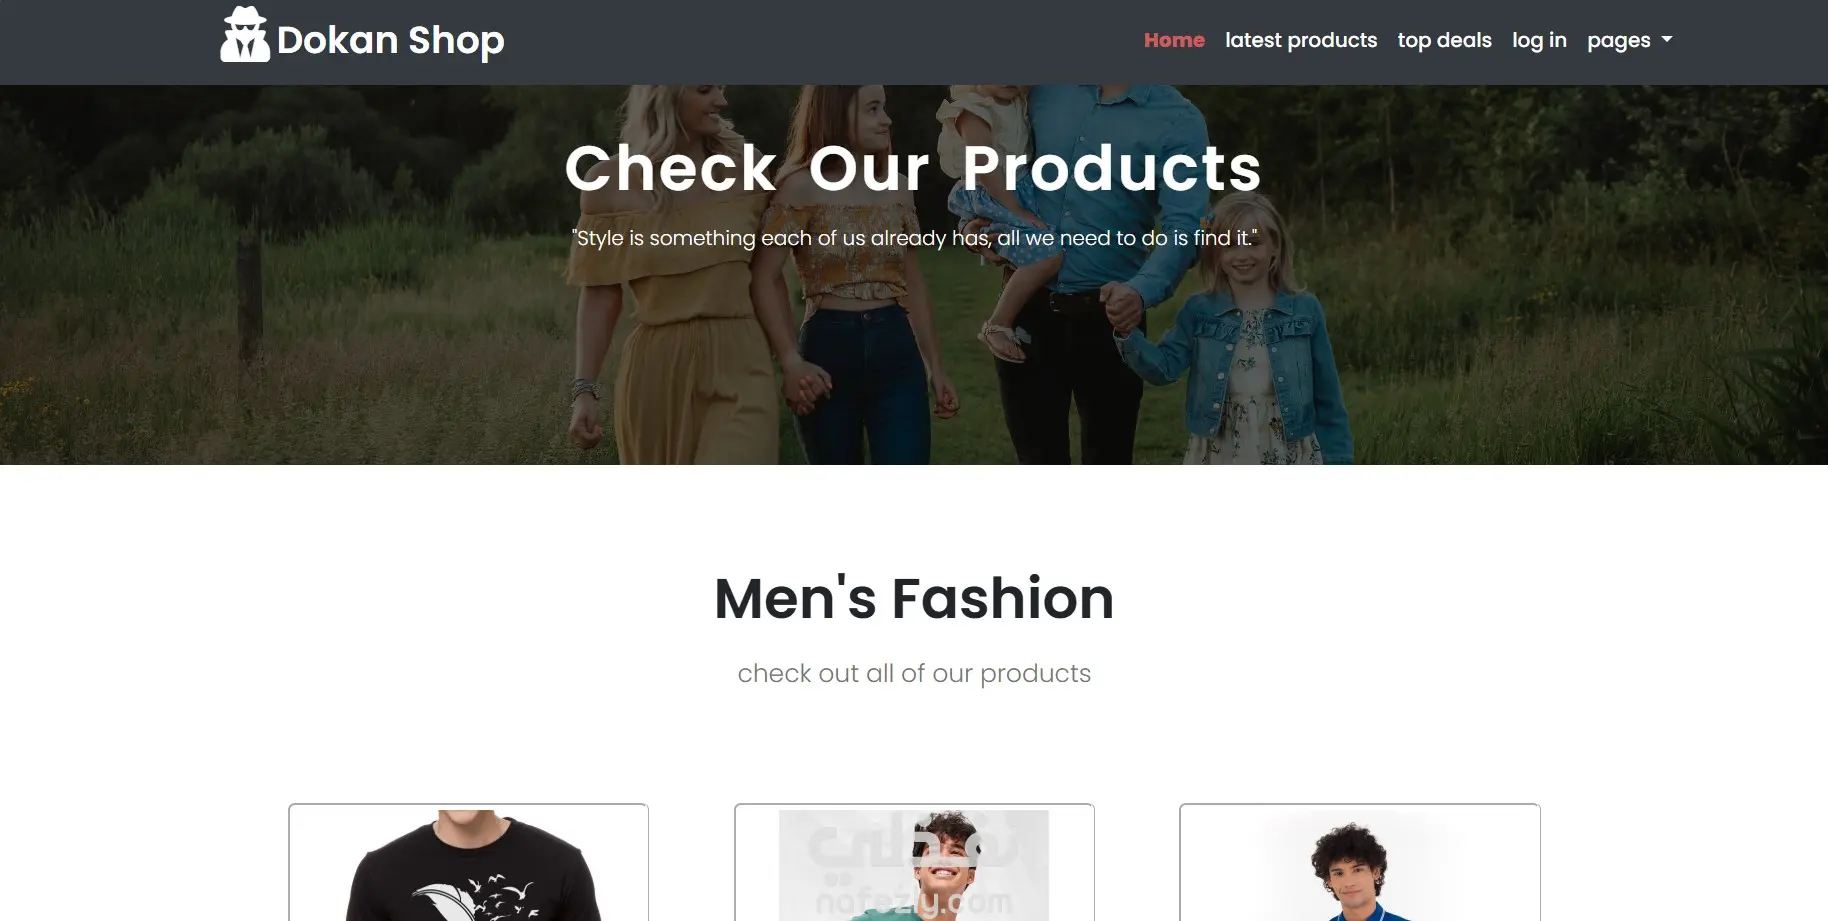Expand the pages dropdown menu
The image size is (1828, 921).
tap(1629, 40)
